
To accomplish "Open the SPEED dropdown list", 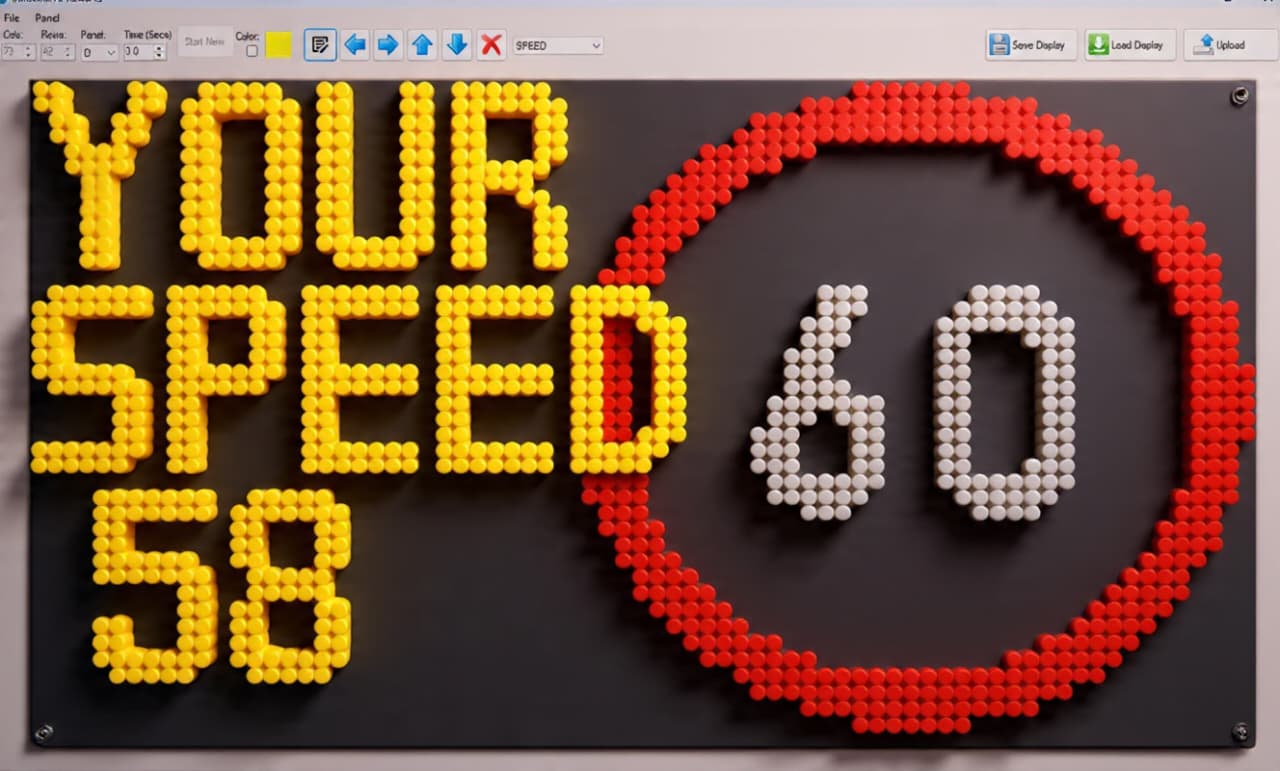I will point(558,45).
